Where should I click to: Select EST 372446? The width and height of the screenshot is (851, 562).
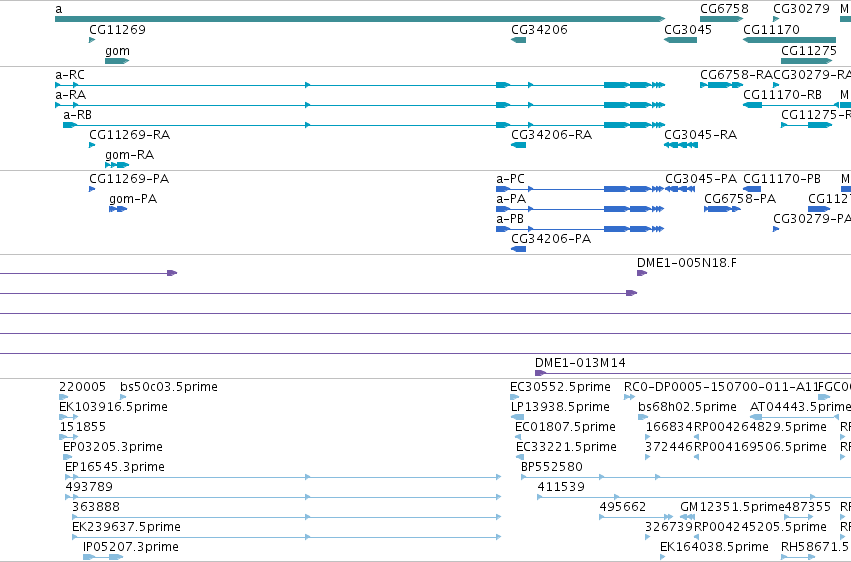point(647,457)
